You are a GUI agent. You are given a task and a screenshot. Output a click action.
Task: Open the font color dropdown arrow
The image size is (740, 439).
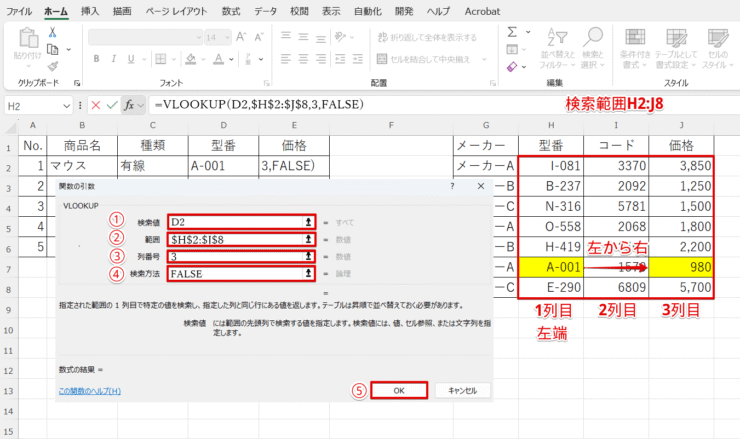(231, 59)
